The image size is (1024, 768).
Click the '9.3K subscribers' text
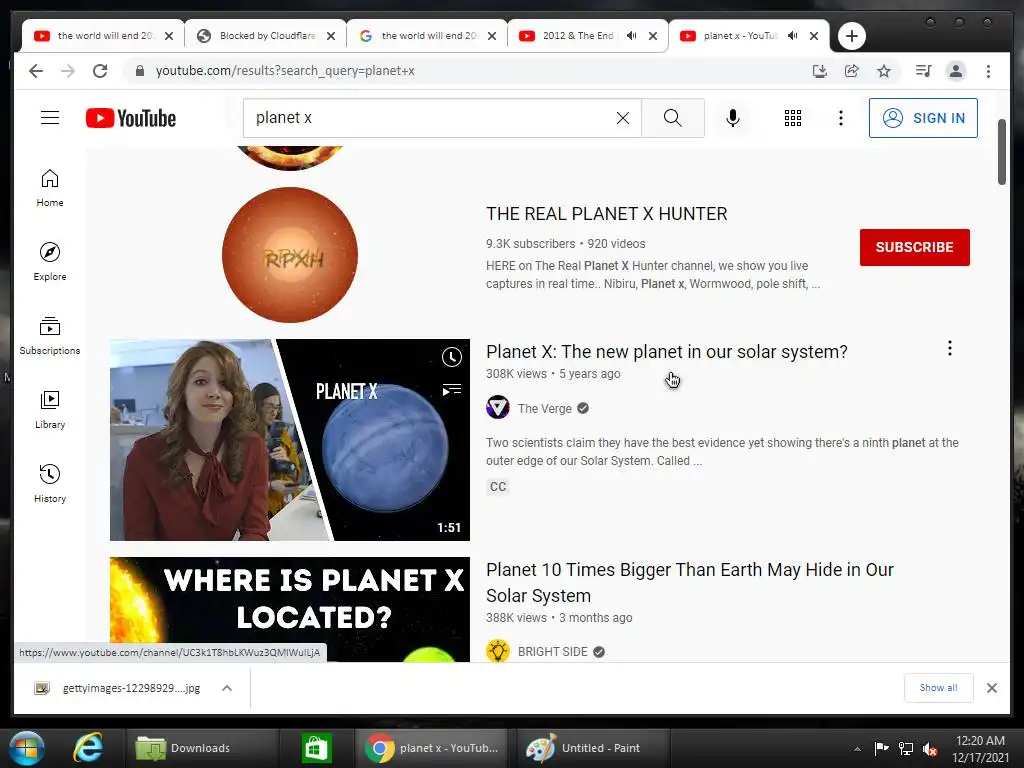point(530,244)
